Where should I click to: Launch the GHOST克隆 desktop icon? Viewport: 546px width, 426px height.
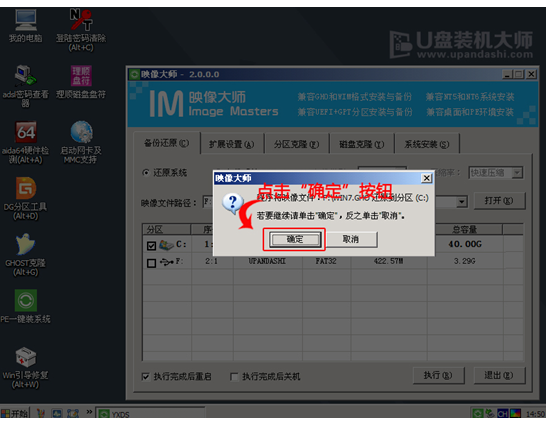[26, 255]
